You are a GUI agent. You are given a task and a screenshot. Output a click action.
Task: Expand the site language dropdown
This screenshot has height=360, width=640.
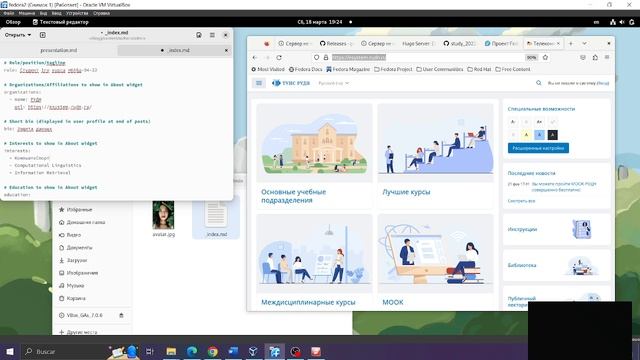click(333, 83)
